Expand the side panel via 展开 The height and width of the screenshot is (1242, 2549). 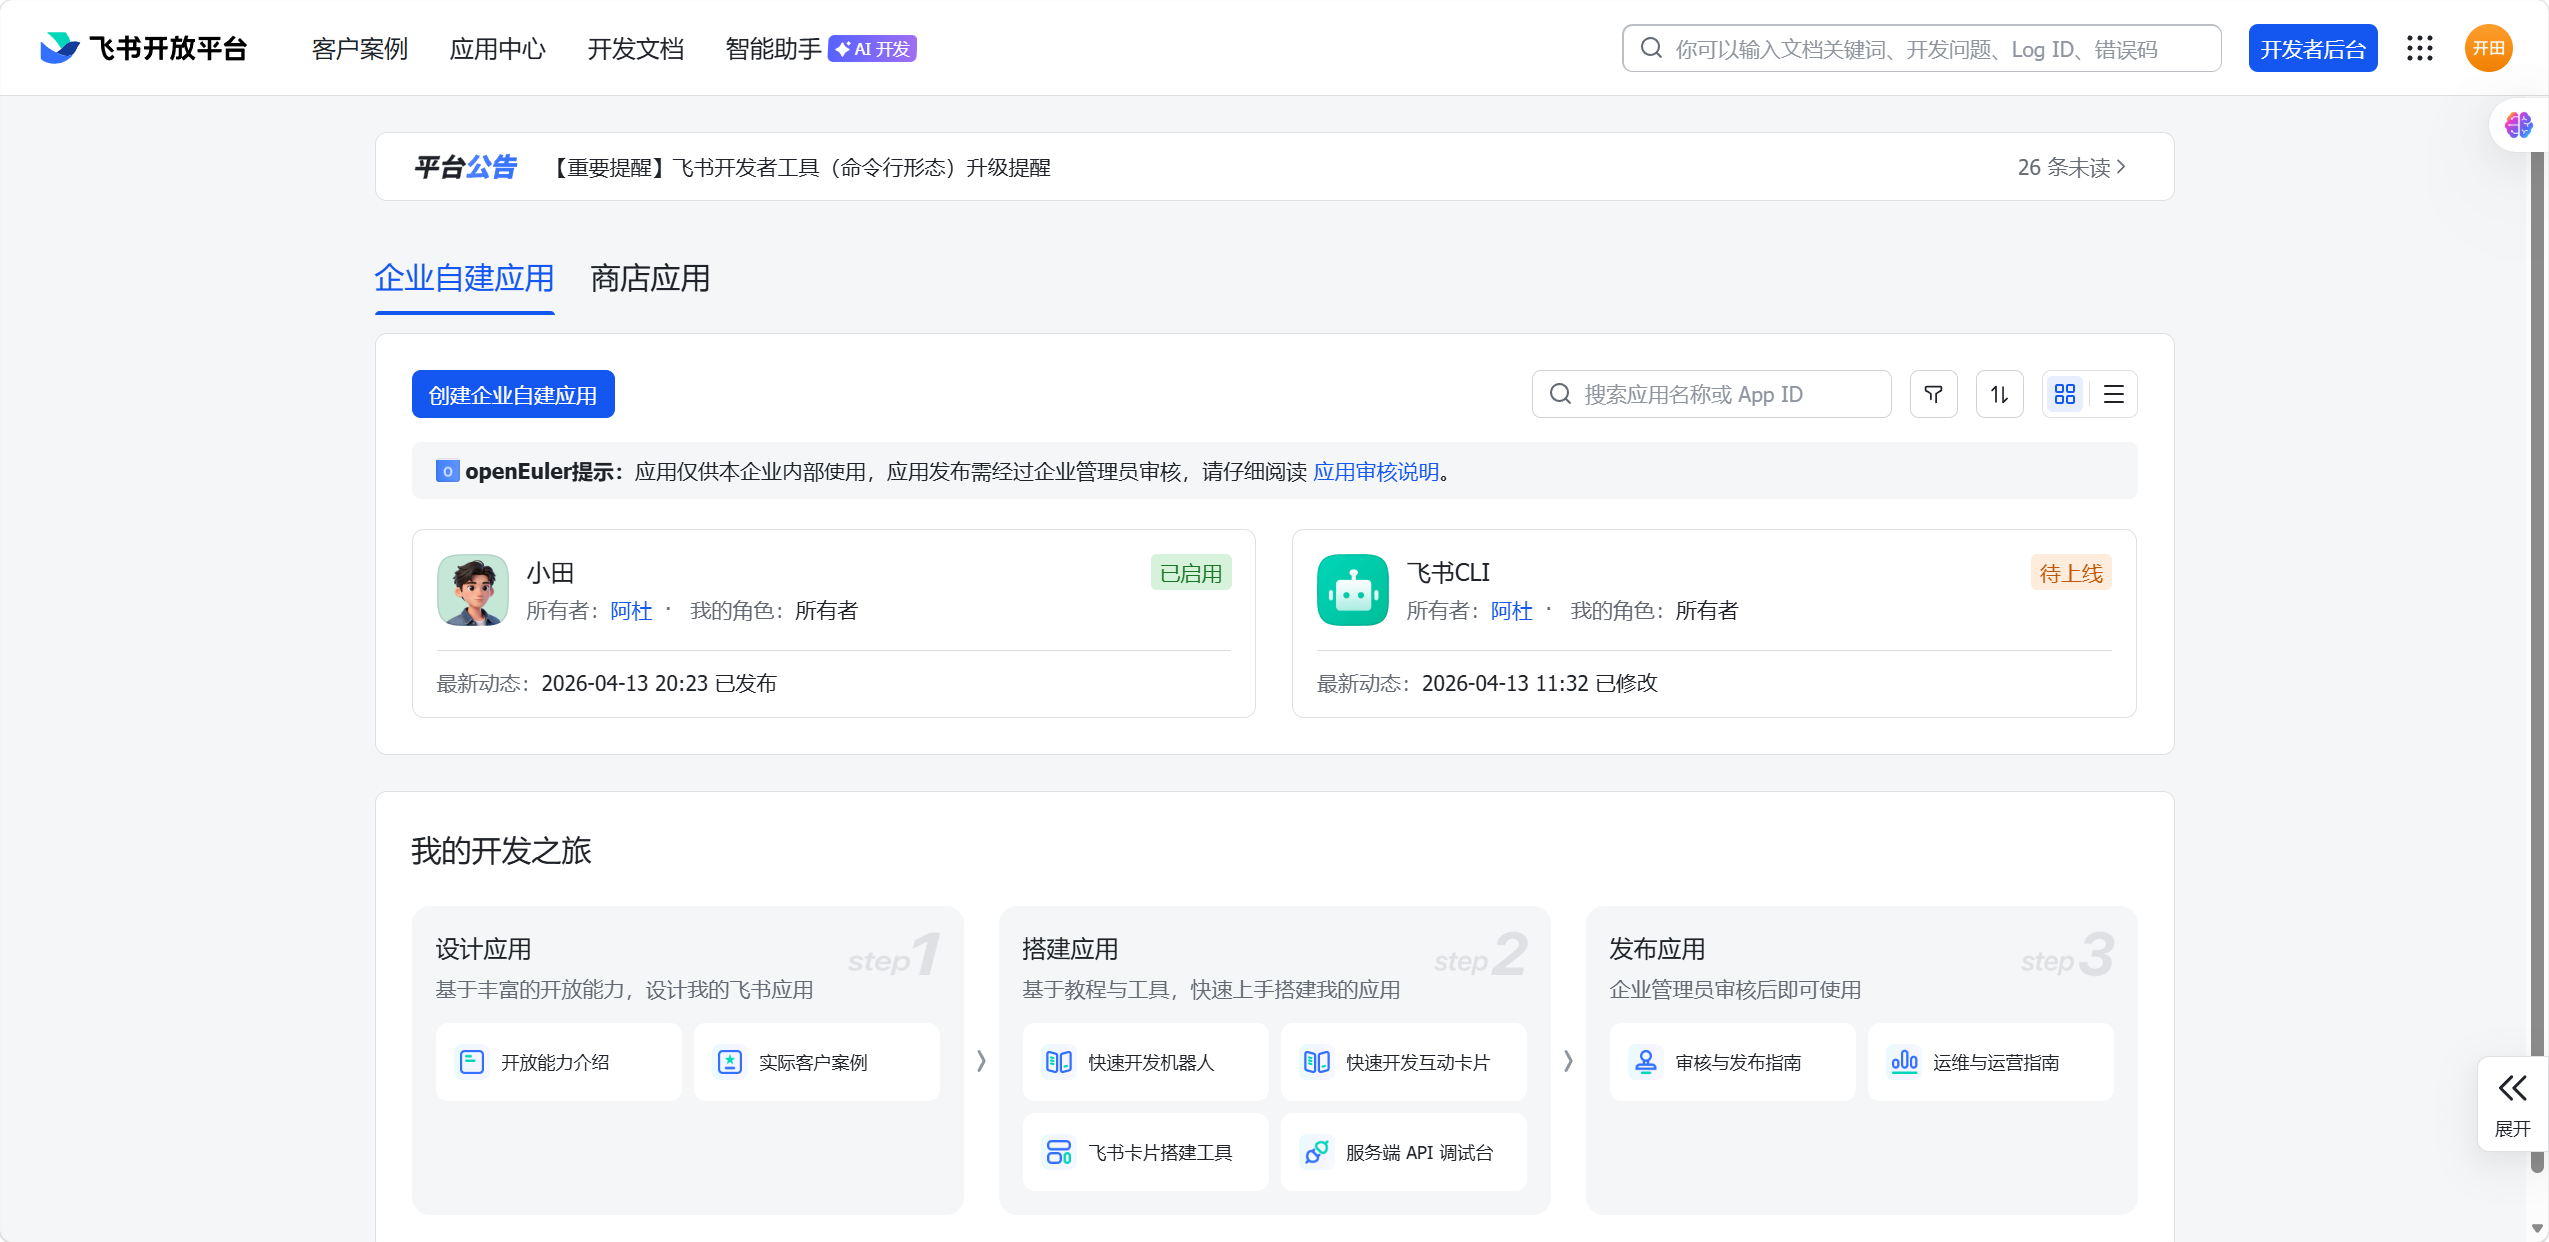click(2512, 1105)
